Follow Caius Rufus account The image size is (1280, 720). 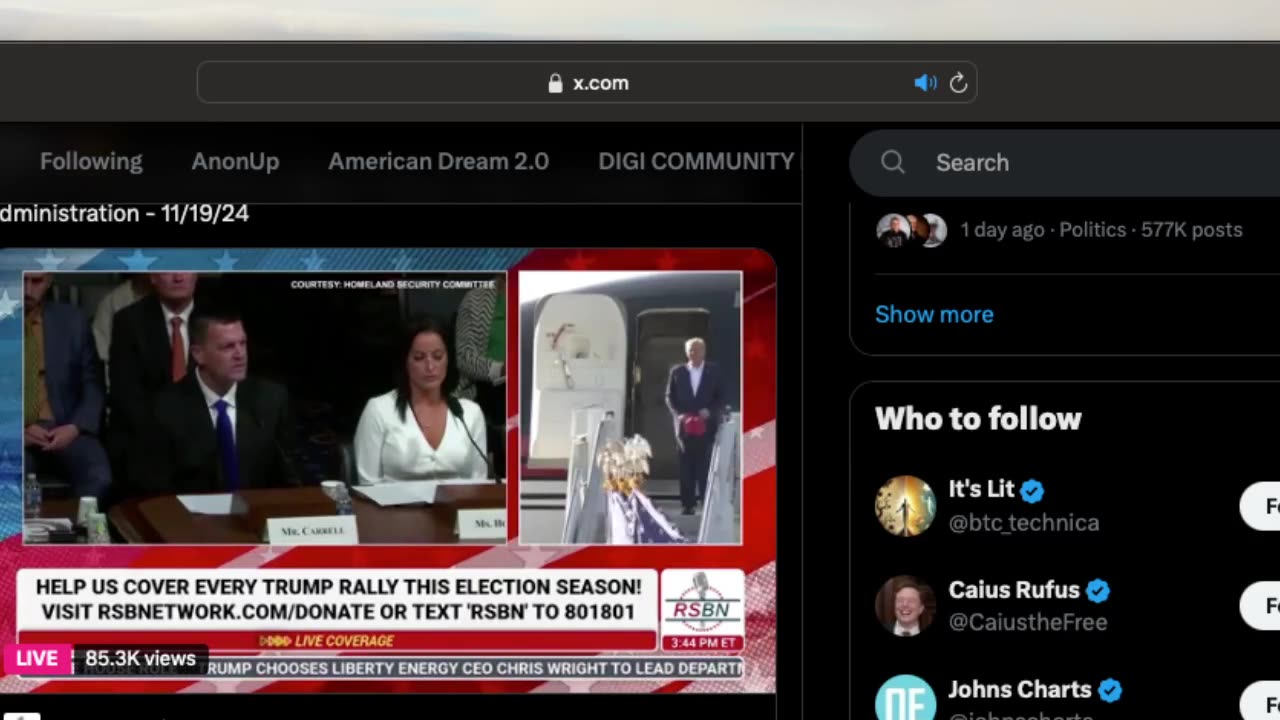[x=1260, y=606]
